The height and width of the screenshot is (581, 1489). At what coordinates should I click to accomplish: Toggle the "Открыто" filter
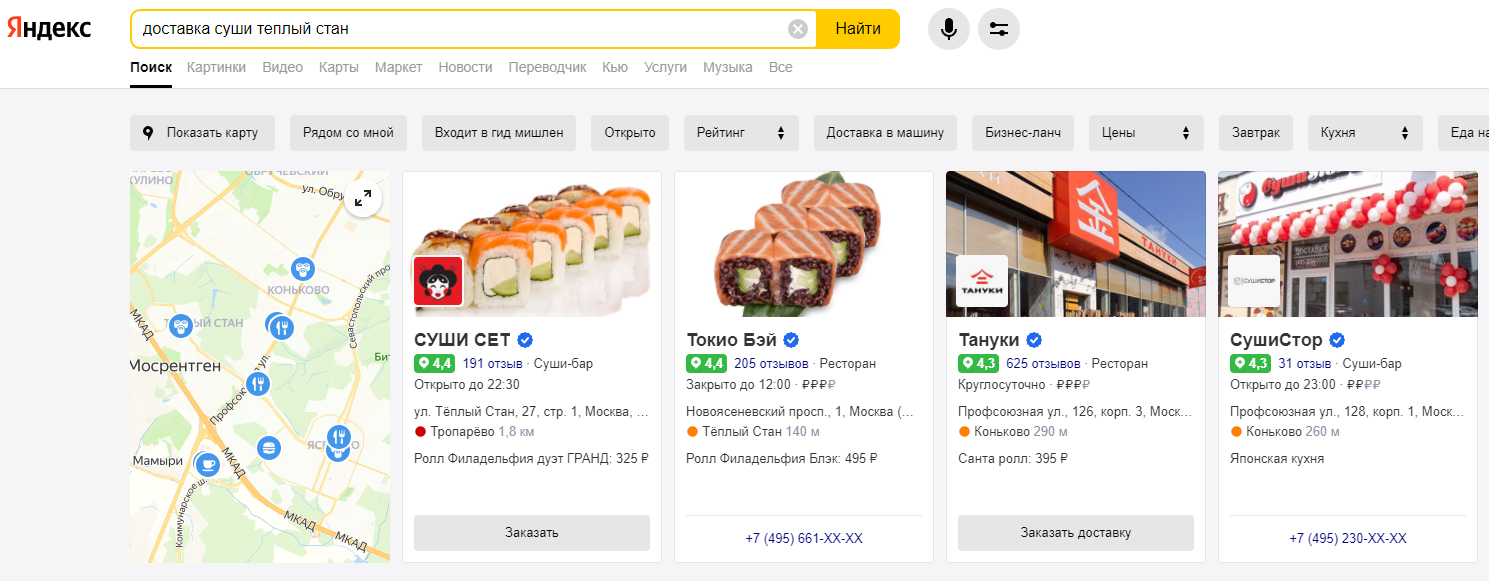630,133
